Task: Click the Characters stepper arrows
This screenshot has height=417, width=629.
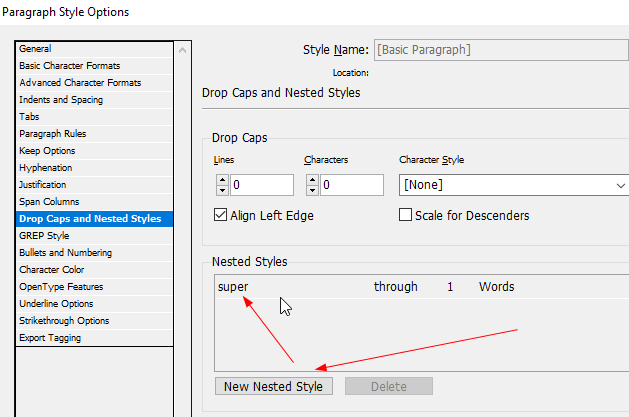Action: tap(311, 185)
